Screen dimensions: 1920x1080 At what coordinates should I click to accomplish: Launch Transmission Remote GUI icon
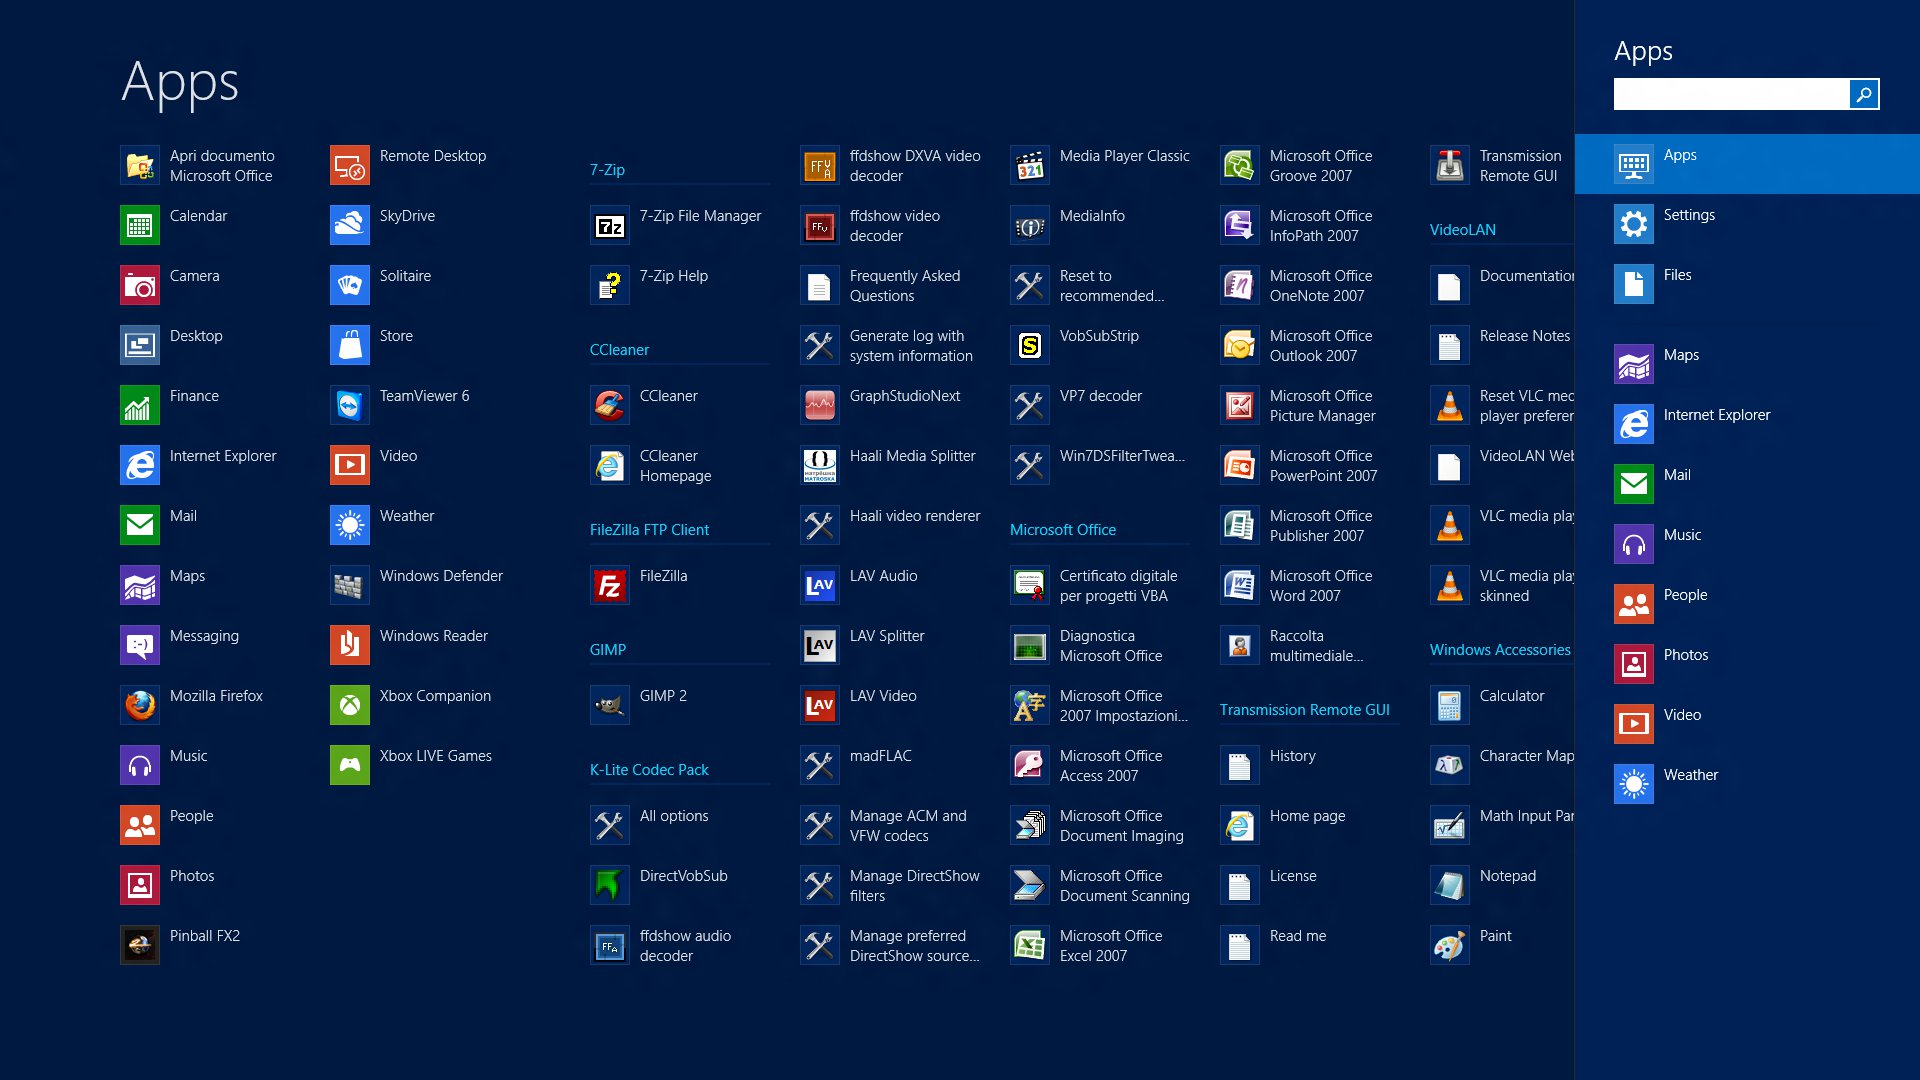pos(1450,165)
